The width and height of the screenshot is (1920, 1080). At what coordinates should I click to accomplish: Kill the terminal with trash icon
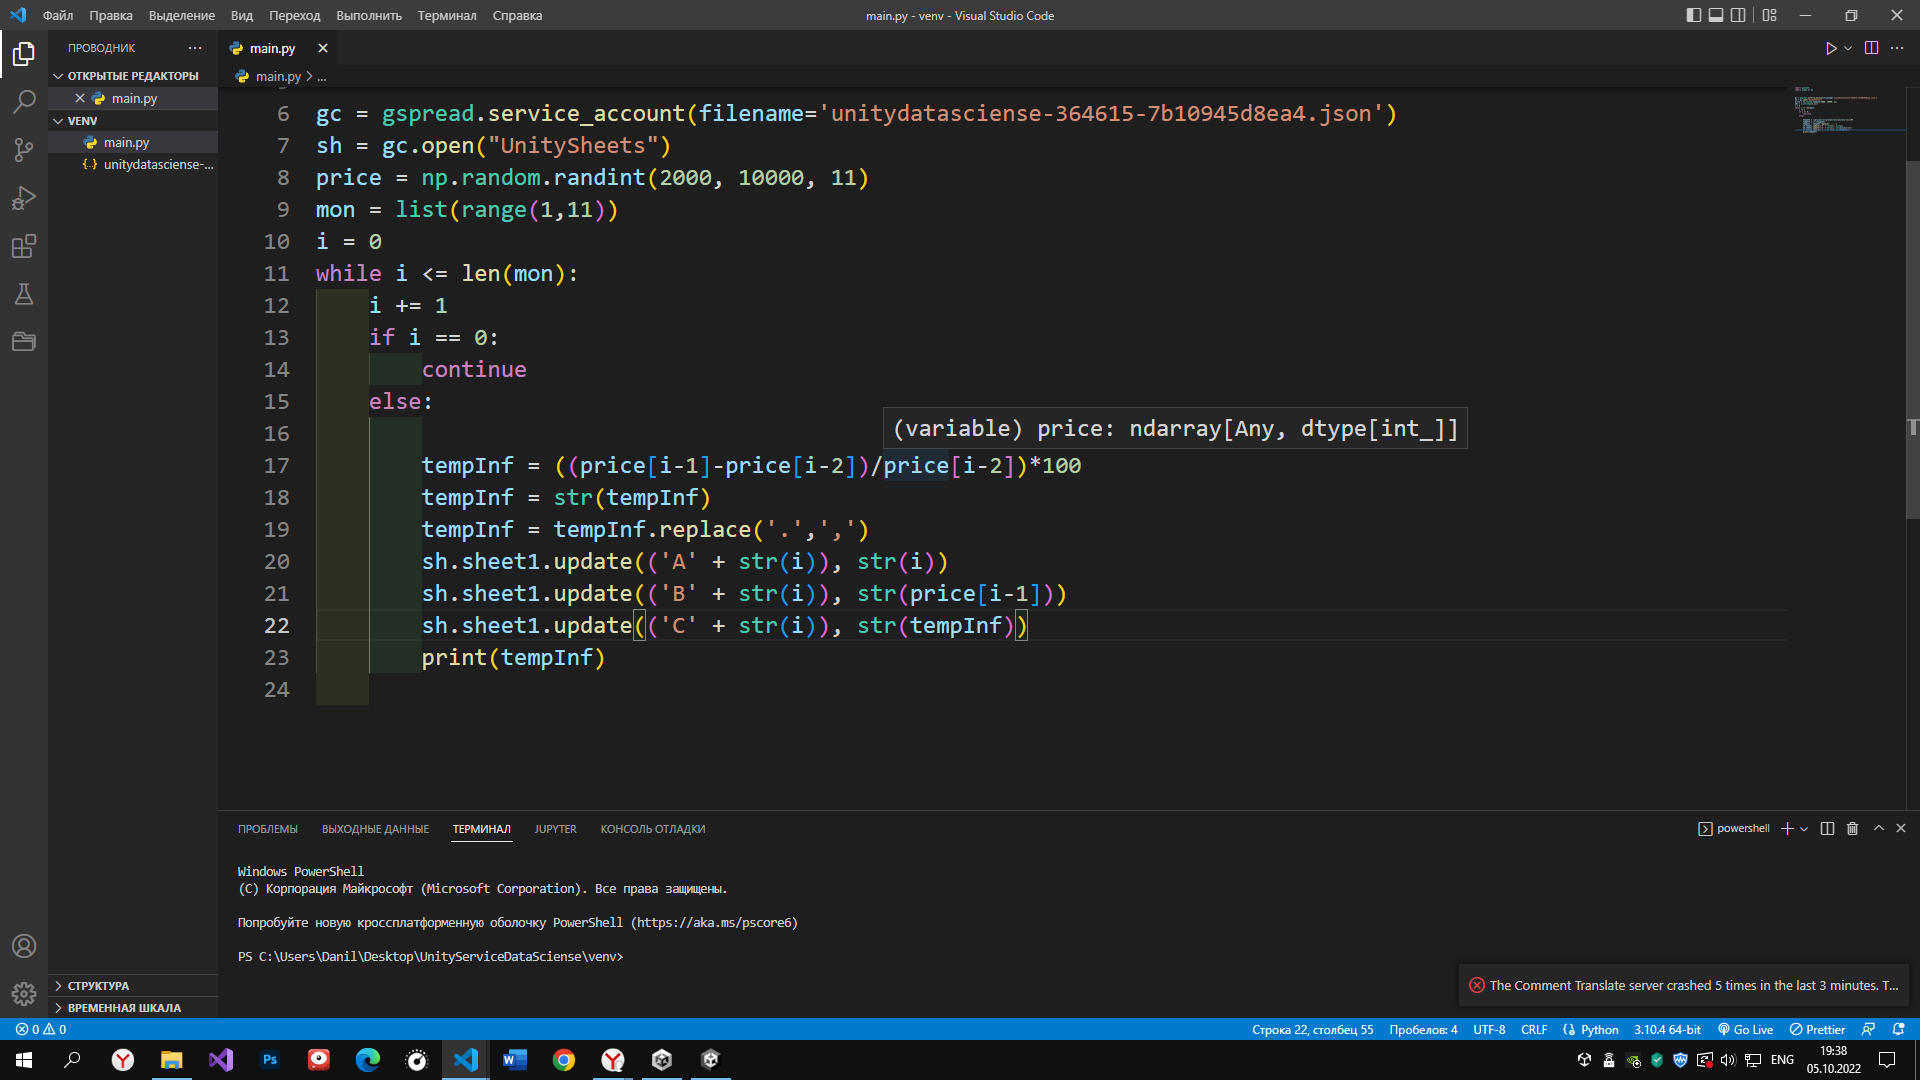pos(1852,828)
